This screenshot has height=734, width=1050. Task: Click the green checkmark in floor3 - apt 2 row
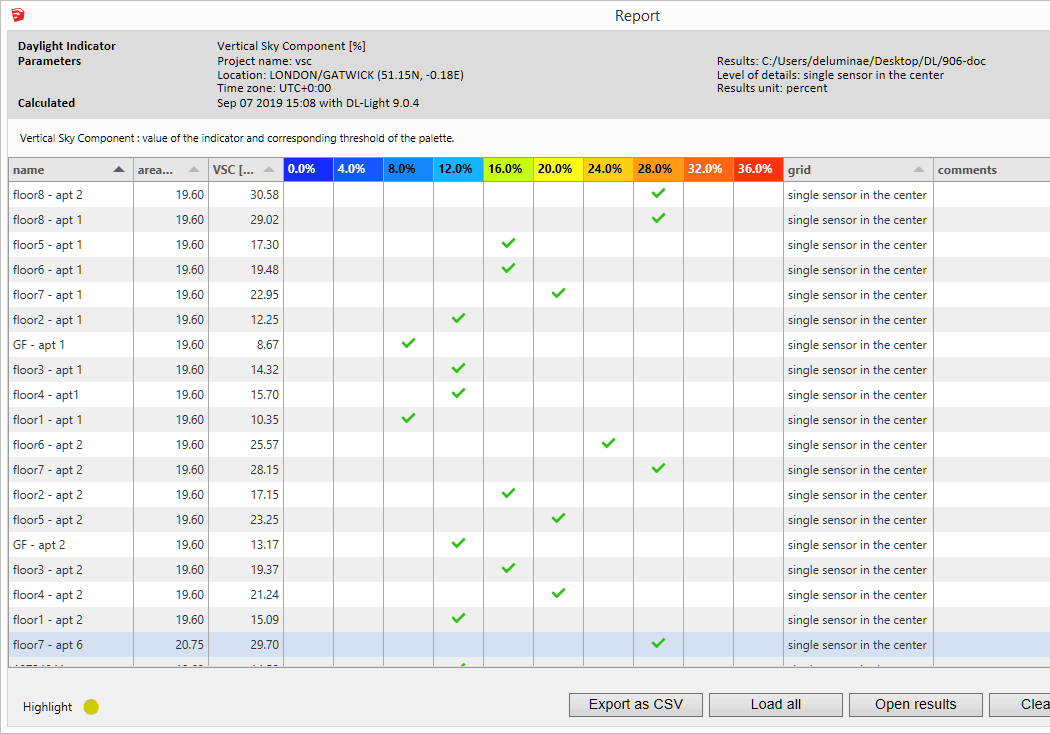(508, 568)
